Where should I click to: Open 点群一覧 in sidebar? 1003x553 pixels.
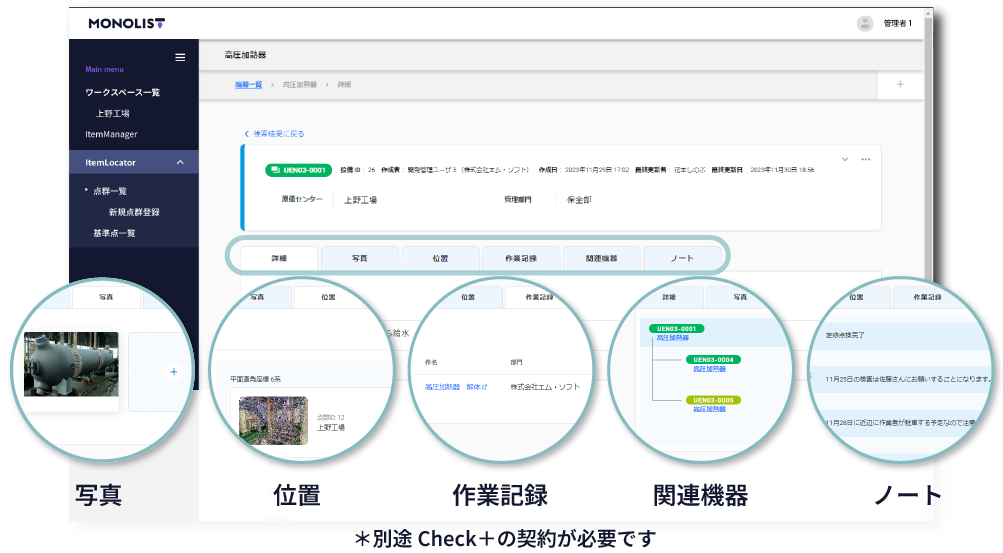pos(110,191)
